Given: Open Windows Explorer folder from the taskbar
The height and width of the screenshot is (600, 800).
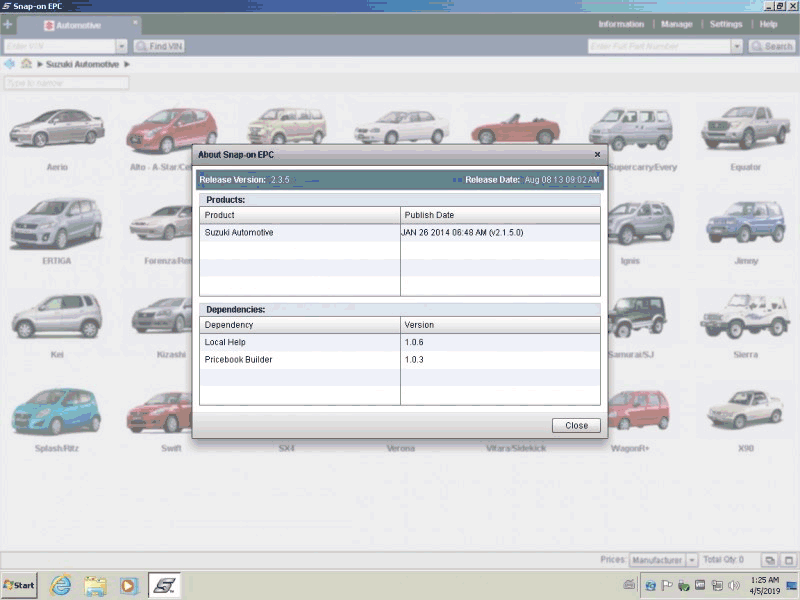Looking at the screenshot, I should tap(95, 586).
